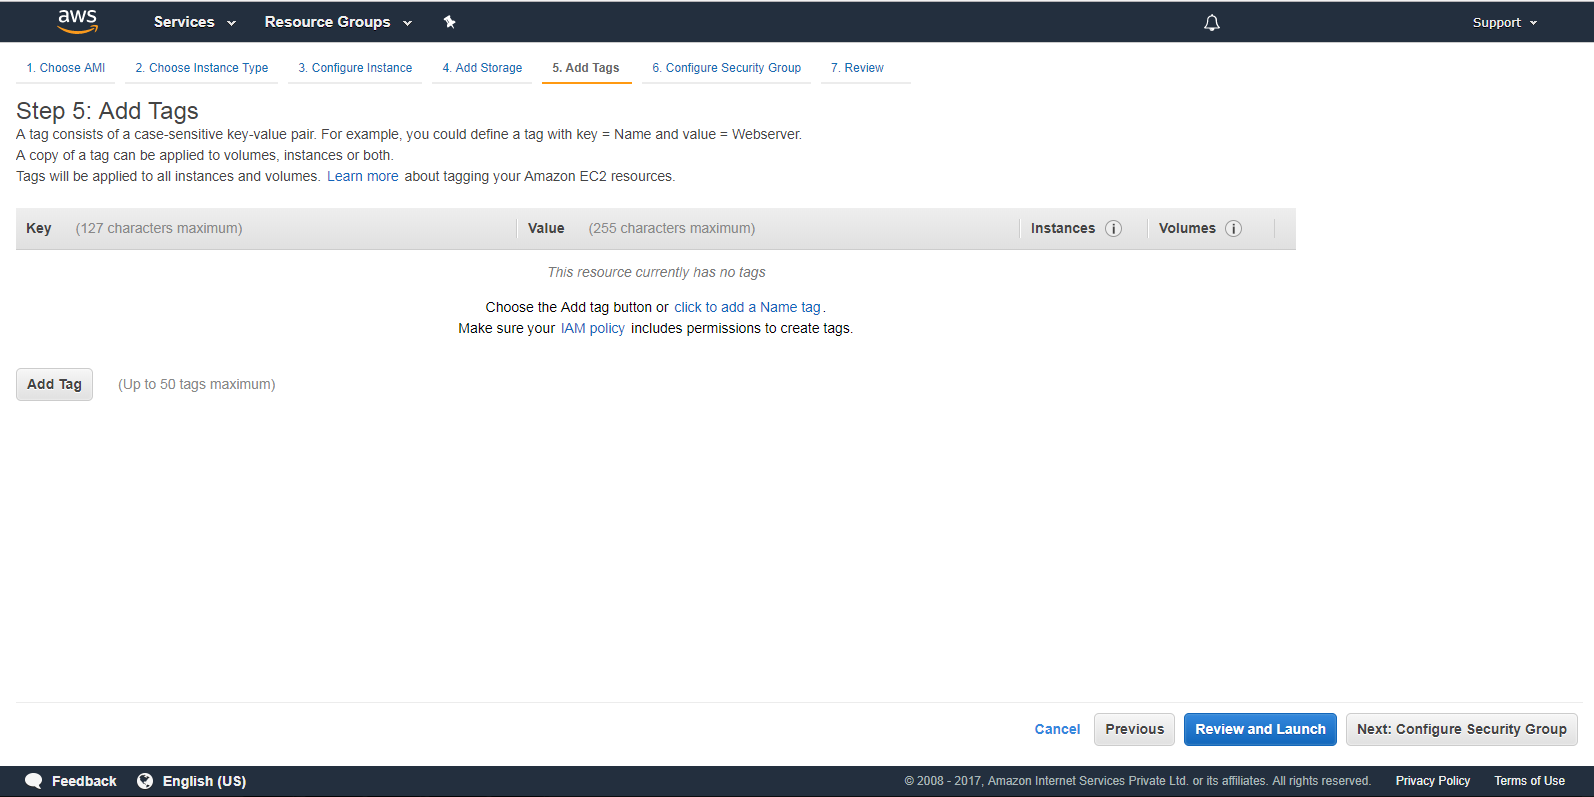Click the info icon next to Volumes
1594x797 pixels.
[1233, 229]
